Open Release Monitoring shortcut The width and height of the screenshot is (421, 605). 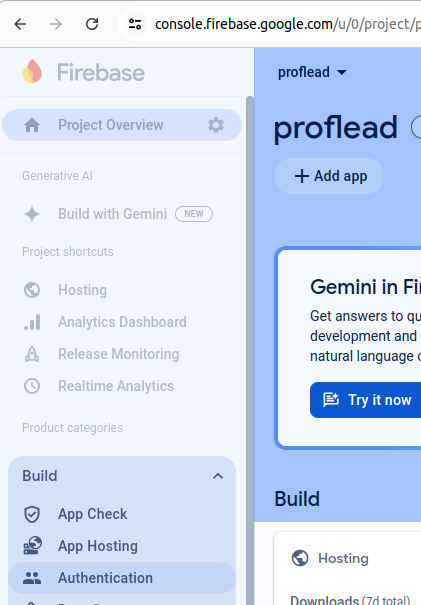[x=122, y=354]
